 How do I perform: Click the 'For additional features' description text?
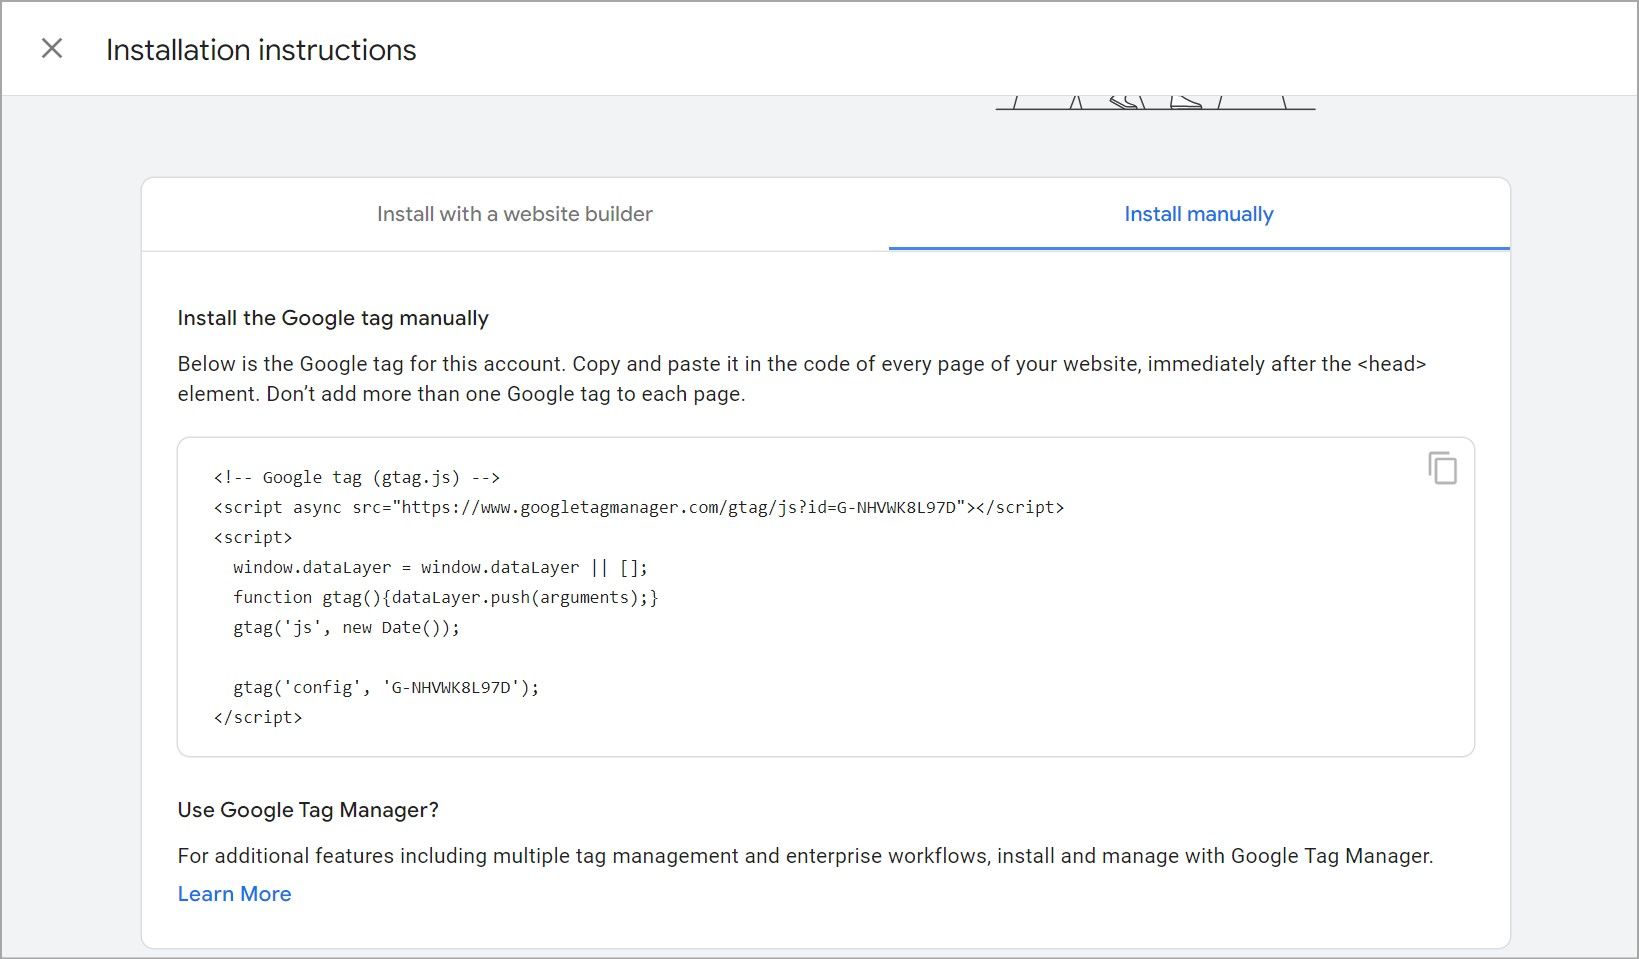point(805,856)
